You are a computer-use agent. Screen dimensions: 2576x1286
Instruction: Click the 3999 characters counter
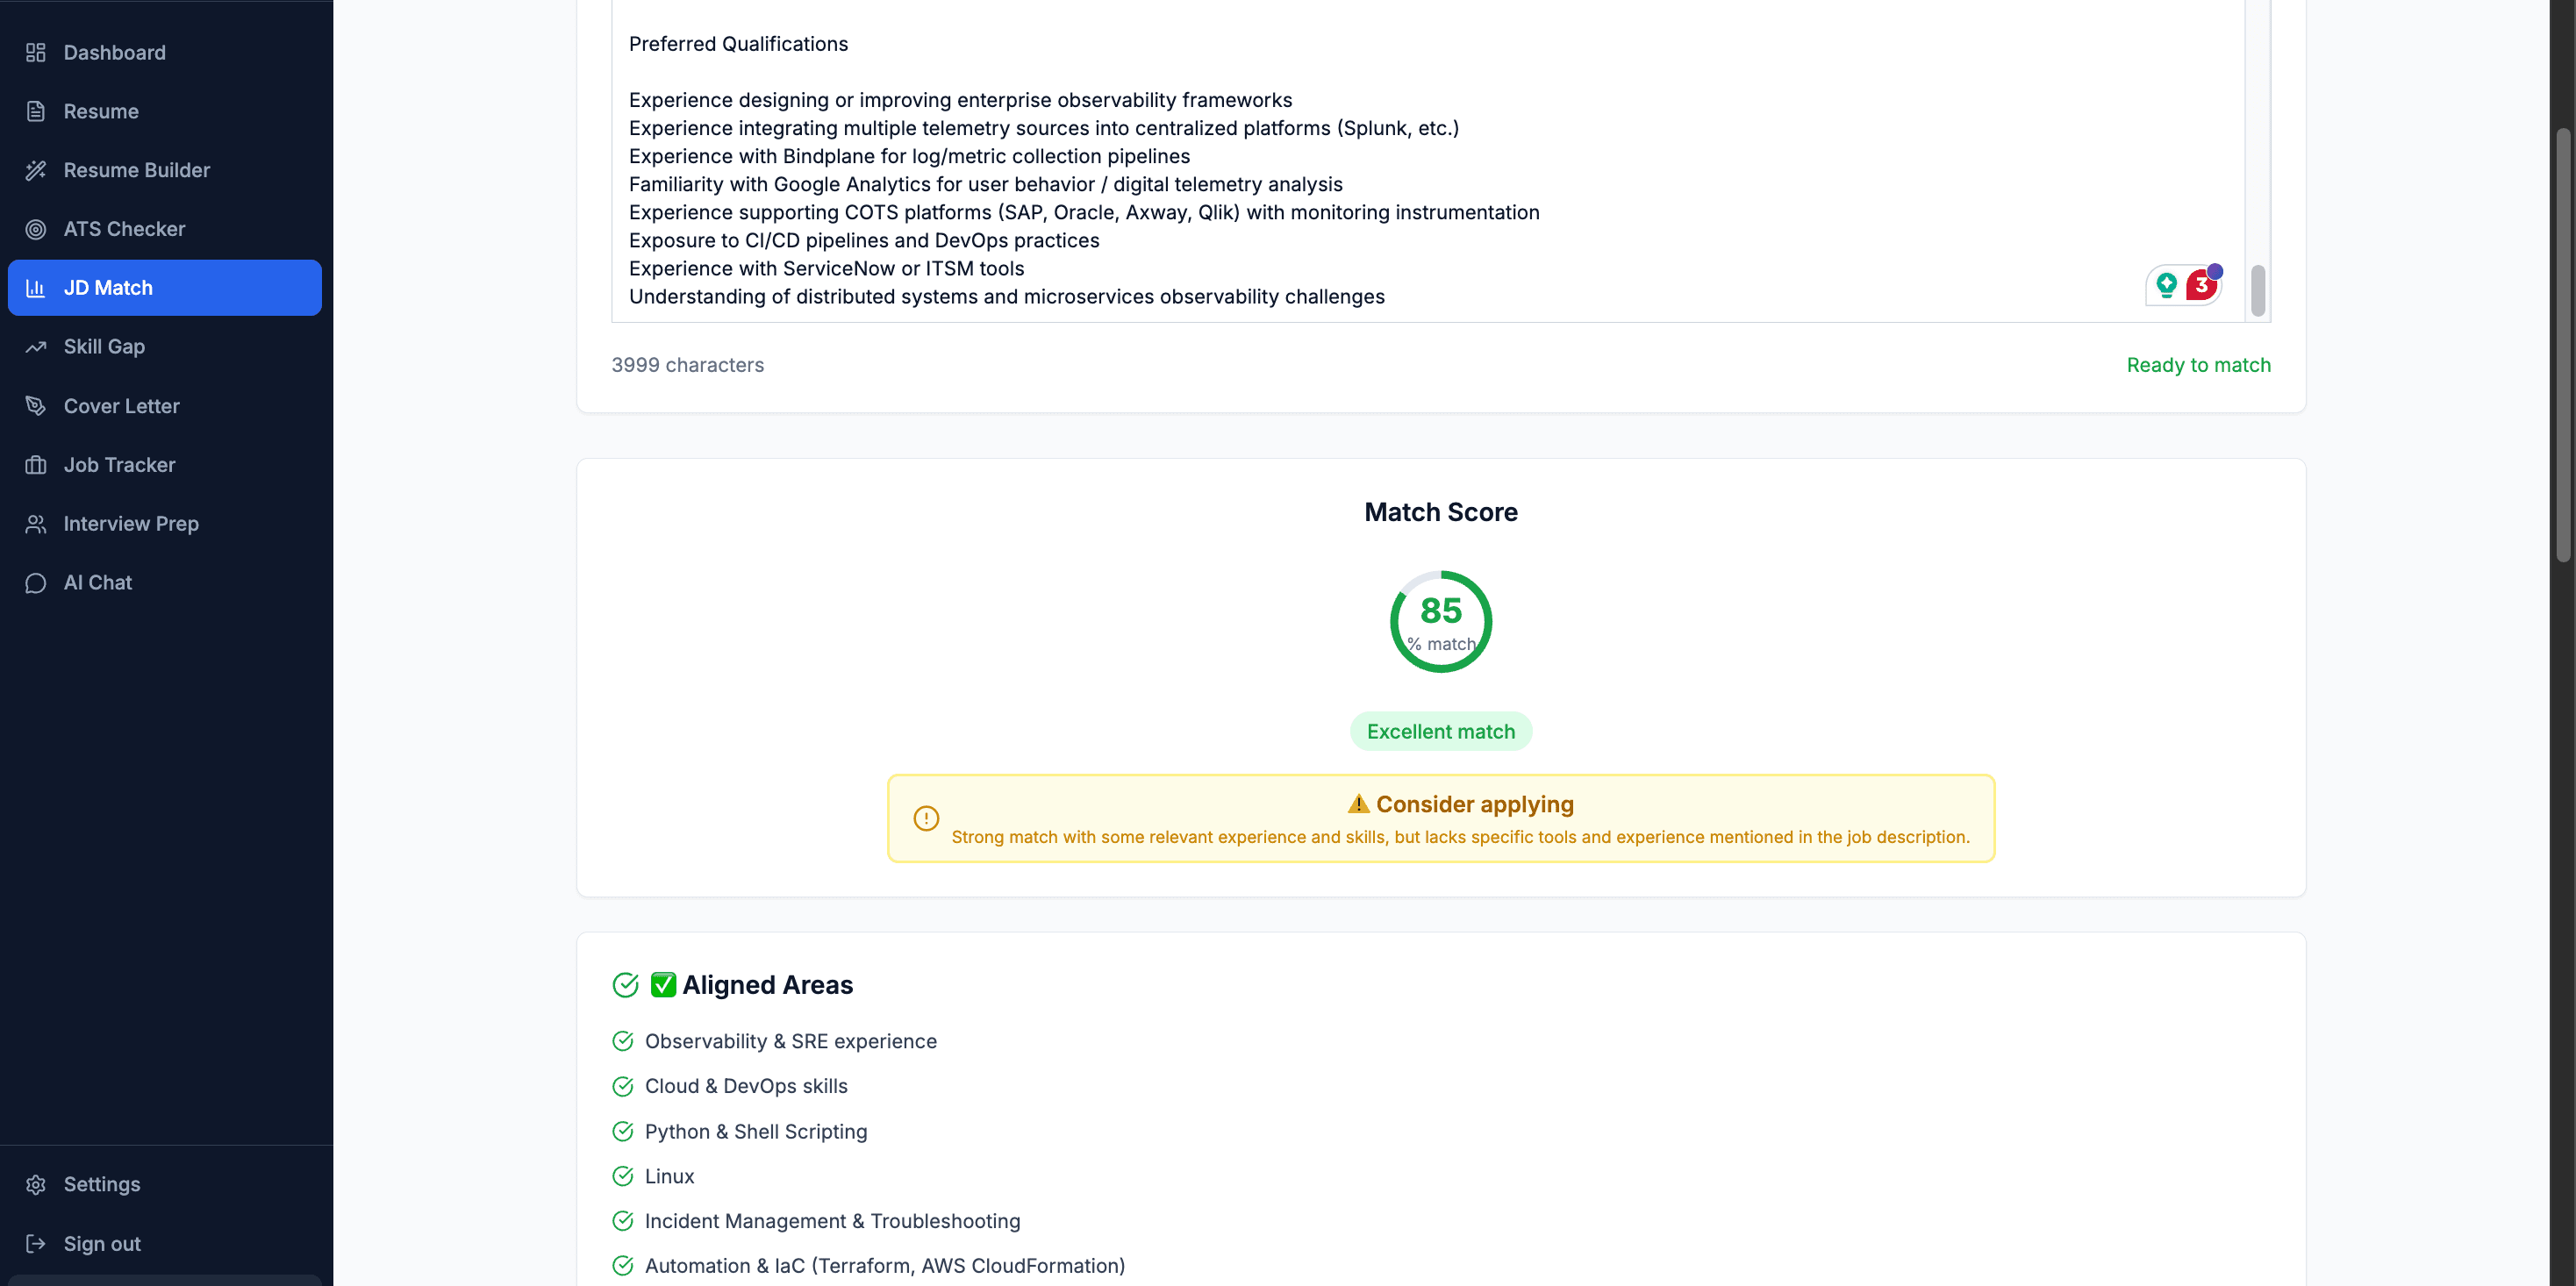687,365
